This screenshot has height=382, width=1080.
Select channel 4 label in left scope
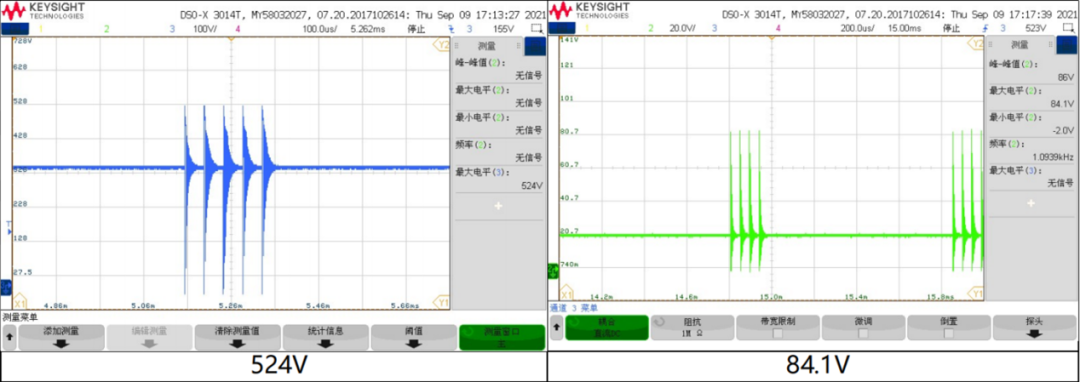238,29
